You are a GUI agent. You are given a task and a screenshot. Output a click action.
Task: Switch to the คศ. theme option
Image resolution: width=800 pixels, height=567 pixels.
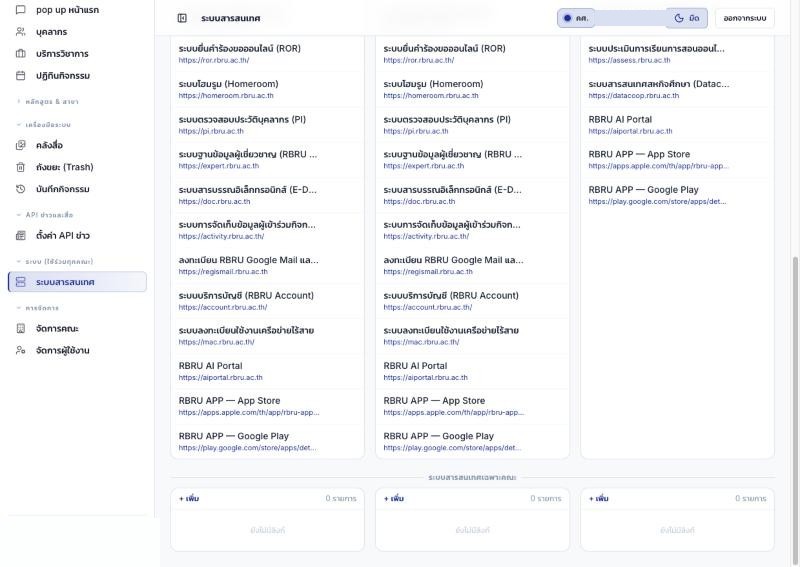point(576,18)
